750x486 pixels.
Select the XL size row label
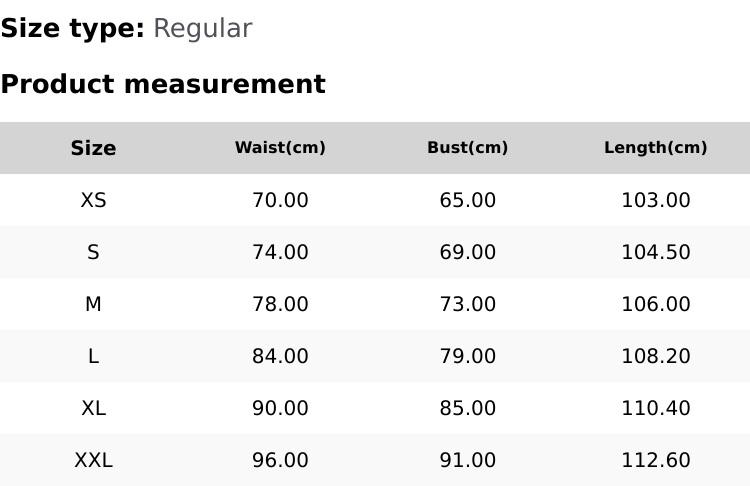93,408
